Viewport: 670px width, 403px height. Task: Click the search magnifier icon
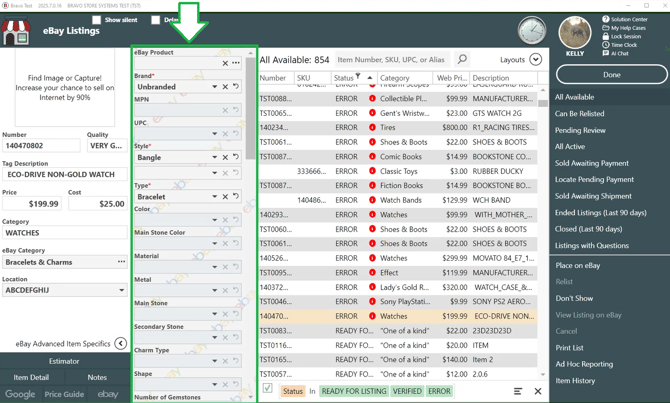click(462, 59)
